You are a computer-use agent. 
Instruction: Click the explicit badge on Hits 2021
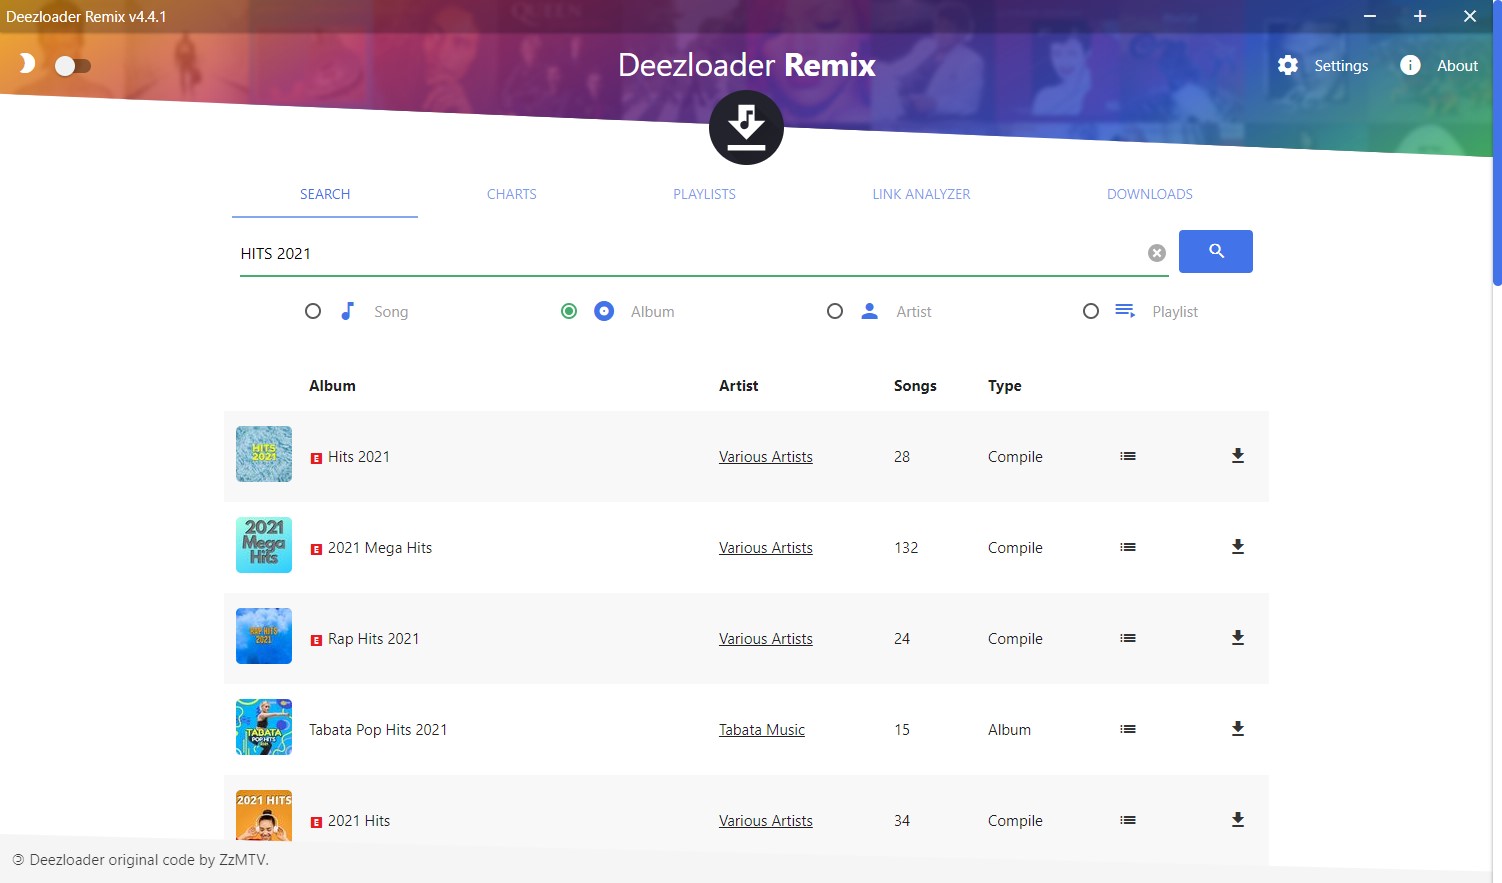coord(316,458)
